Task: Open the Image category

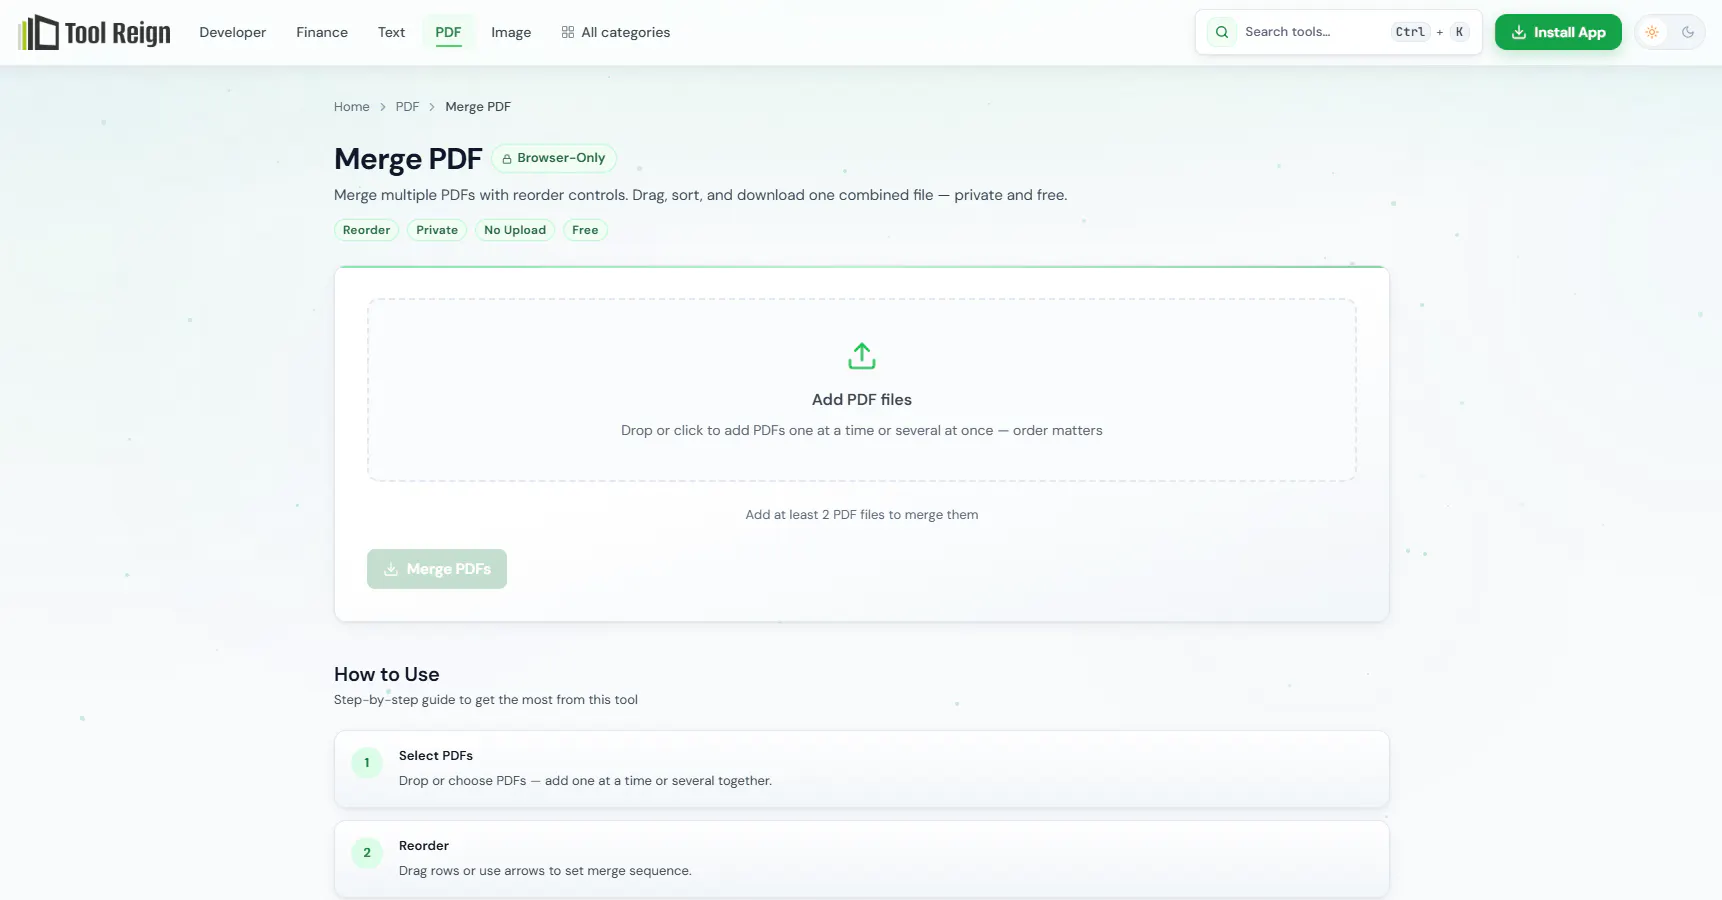Action: (x=511, y=32)
